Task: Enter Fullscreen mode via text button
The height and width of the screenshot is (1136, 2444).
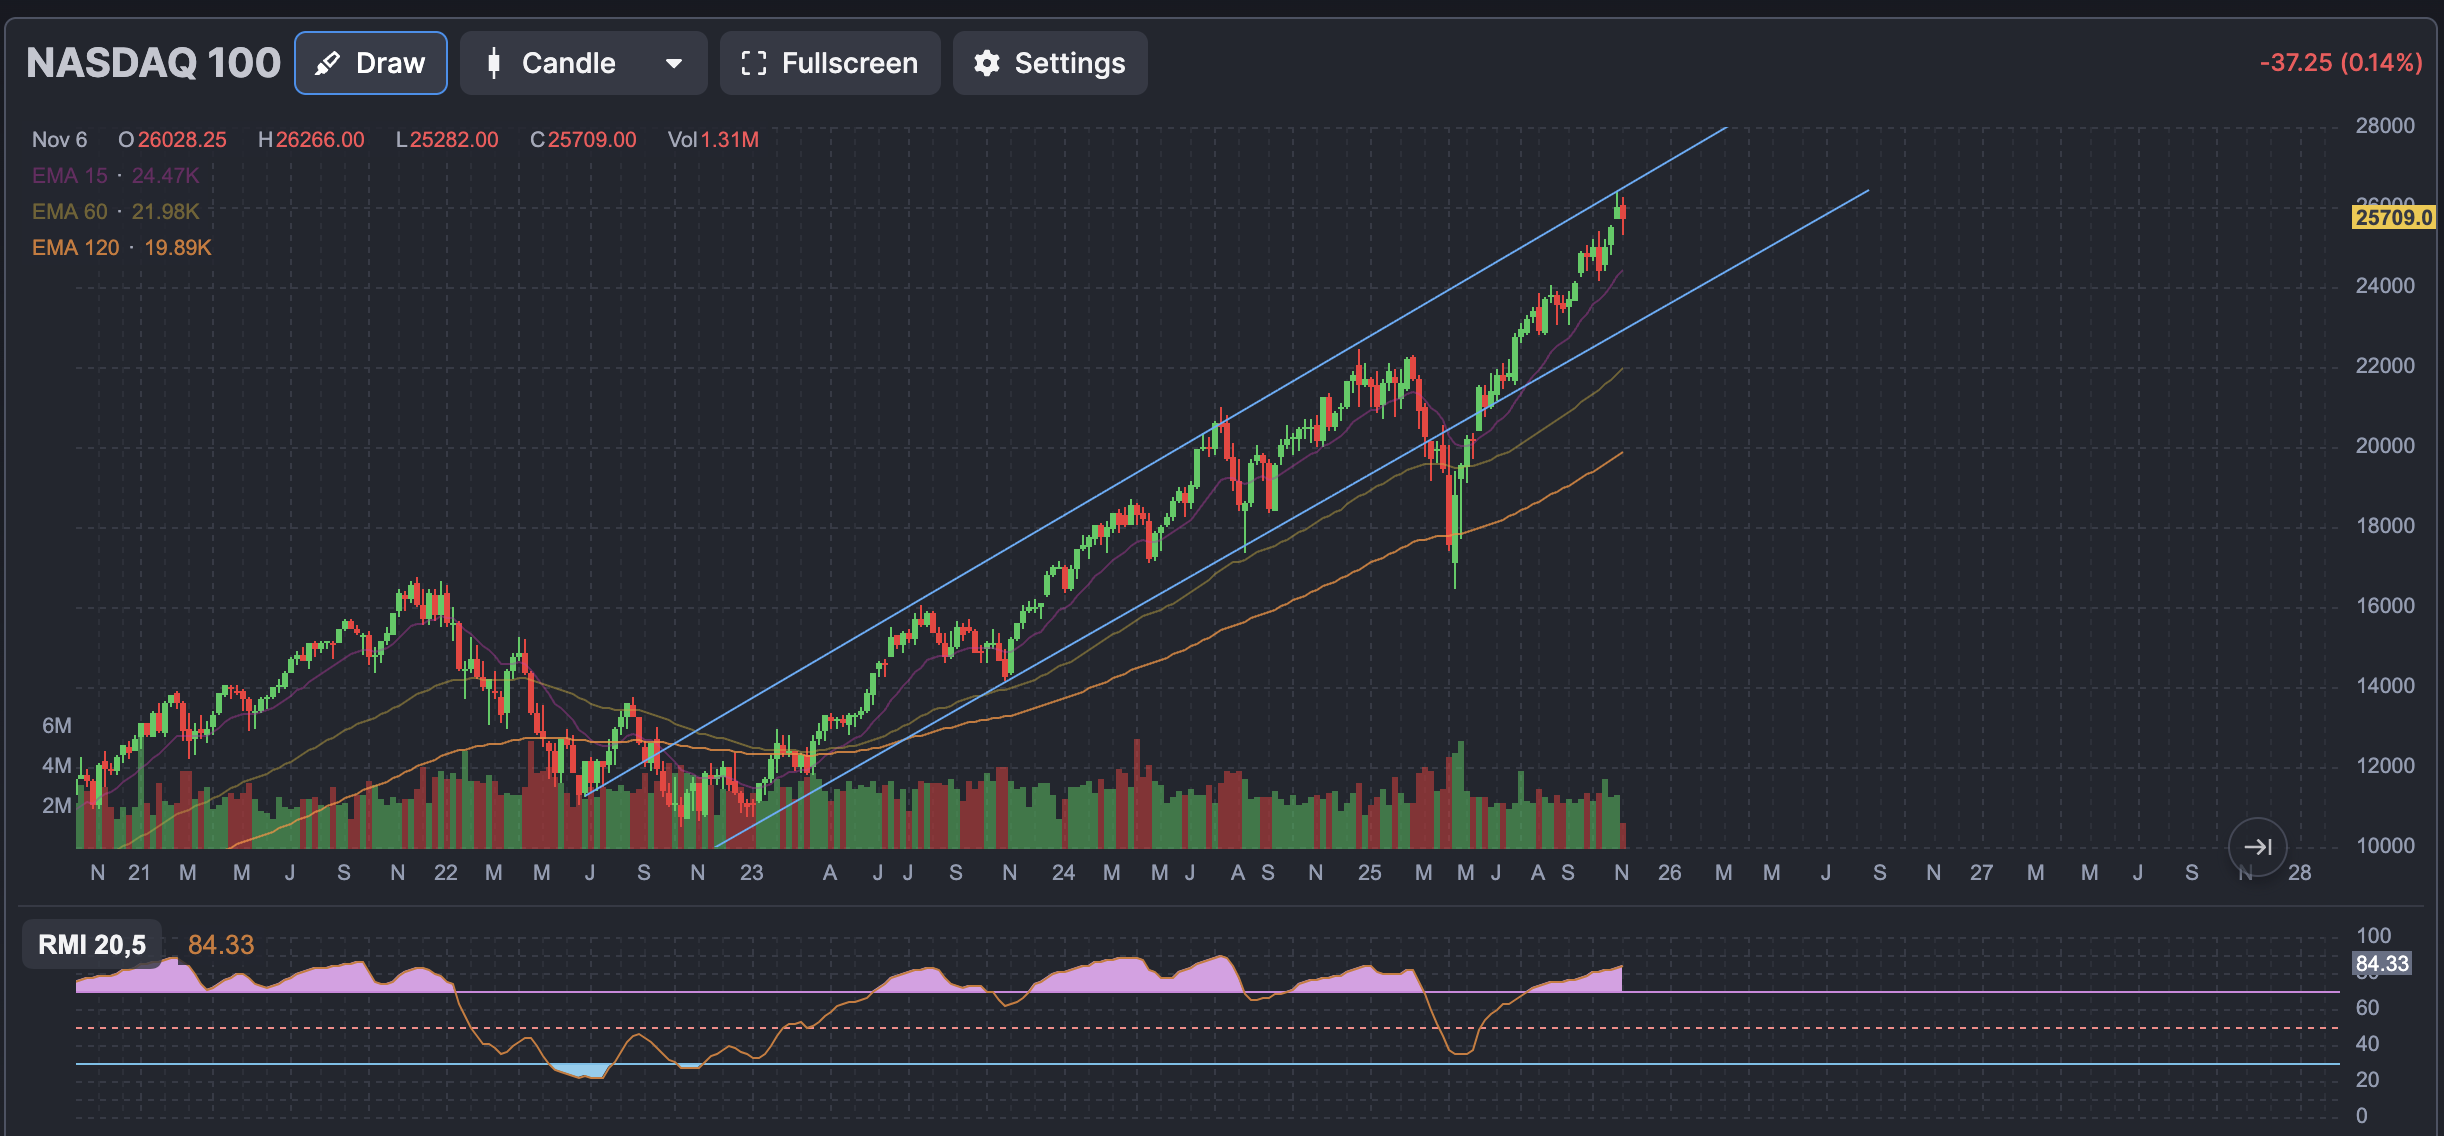Action: click(849, 63)
